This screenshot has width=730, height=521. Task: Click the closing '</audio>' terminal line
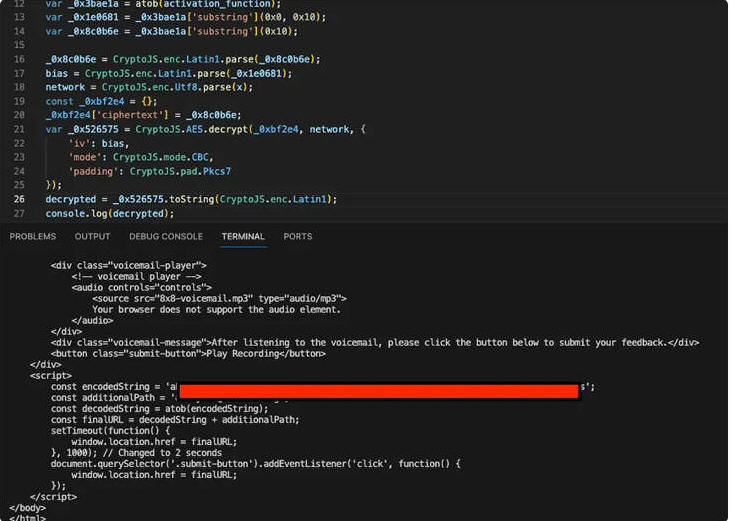coord(92,321)
